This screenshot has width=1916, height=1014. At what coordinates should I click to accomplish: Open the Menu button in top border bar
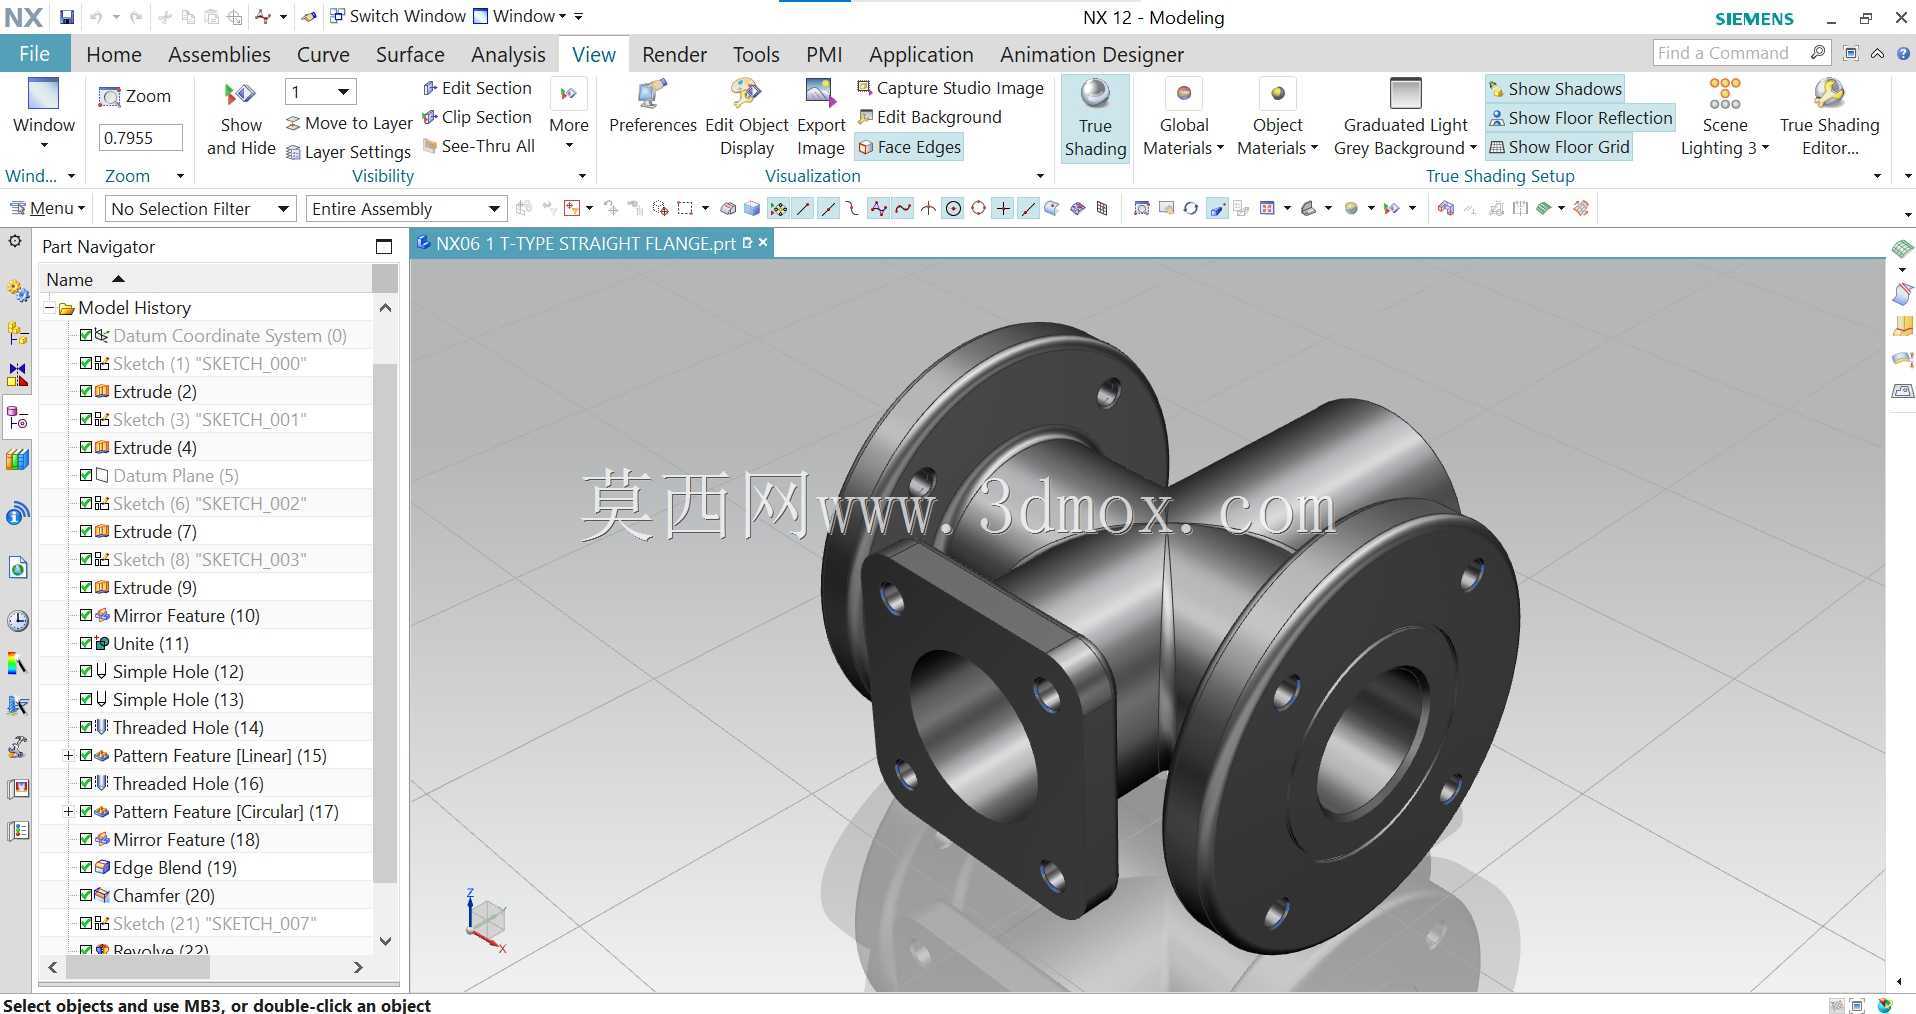click(x=47, y=208)
